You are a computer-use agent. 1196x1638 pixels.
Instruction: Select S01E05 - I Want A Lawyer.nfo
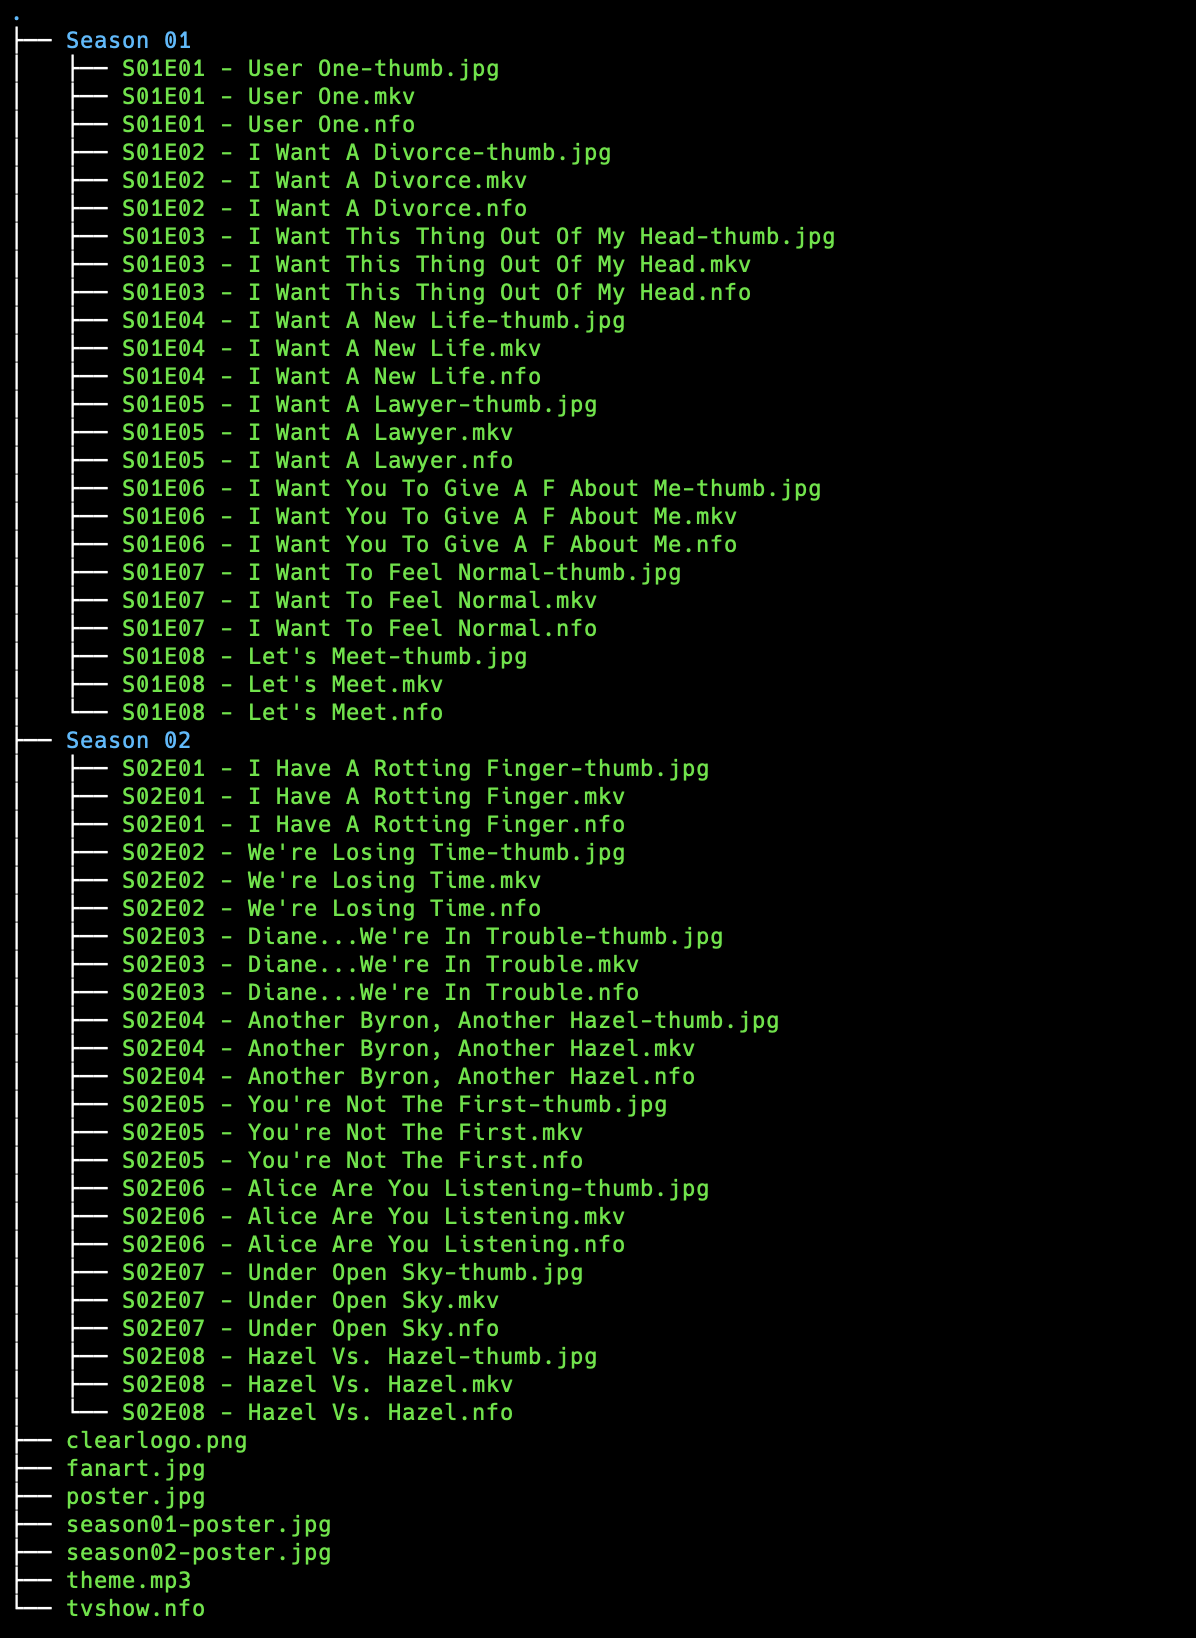pos(317,461)
